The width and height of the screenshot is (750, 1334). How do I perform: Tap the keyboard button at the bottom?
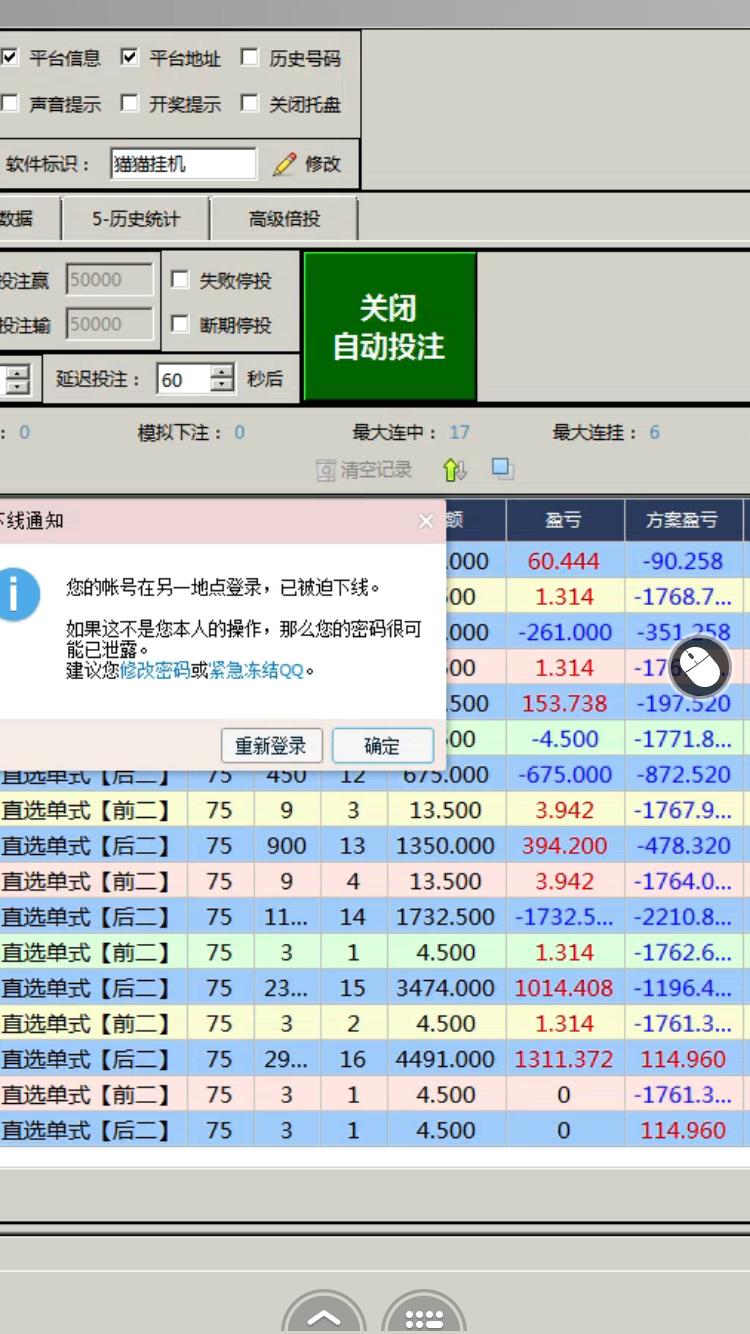[424, 1313]
